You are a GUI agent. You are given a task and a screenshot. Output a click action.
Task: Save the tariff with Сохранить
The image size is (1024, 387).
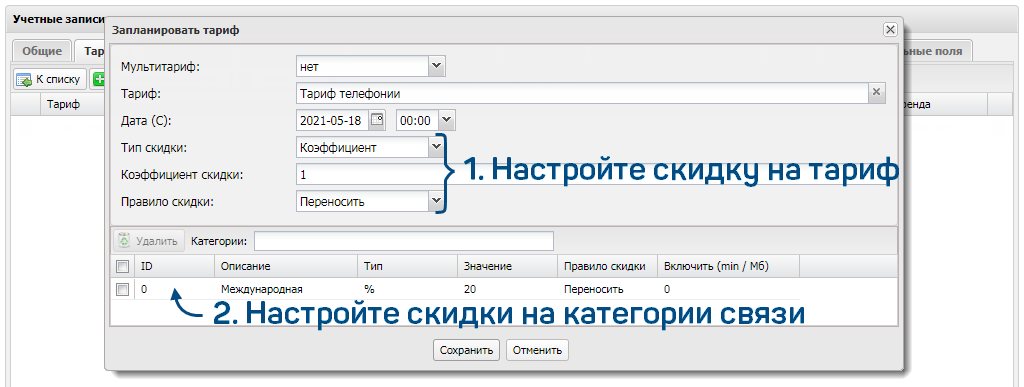click(x=466, y=350)
